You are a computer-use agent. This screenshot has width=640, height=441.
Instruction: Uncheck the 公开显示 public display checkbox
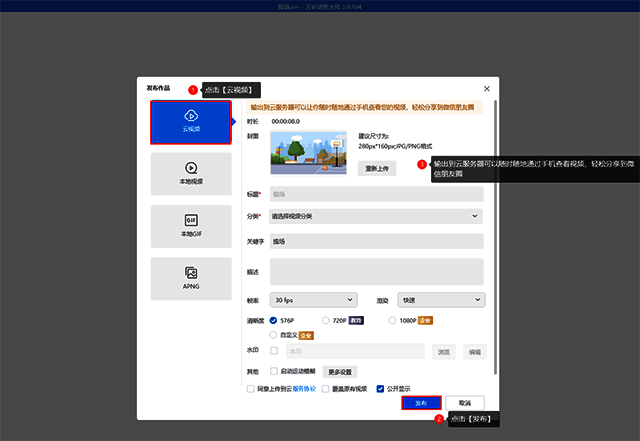click(x=380, y=389)
